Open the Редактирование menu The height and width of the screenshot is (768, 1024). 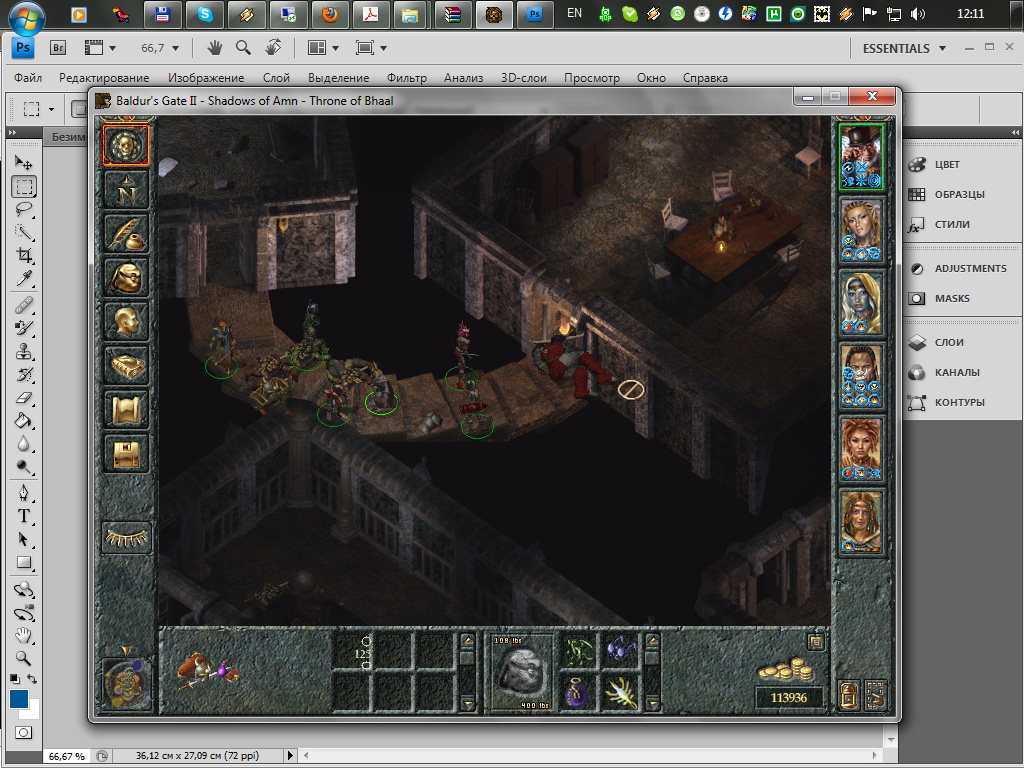[104, 78]
